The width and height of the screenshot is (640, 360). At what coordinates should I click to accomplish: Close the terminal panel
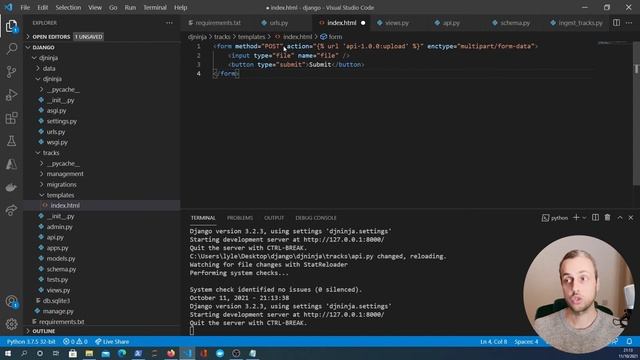click(x=631, y=218)
